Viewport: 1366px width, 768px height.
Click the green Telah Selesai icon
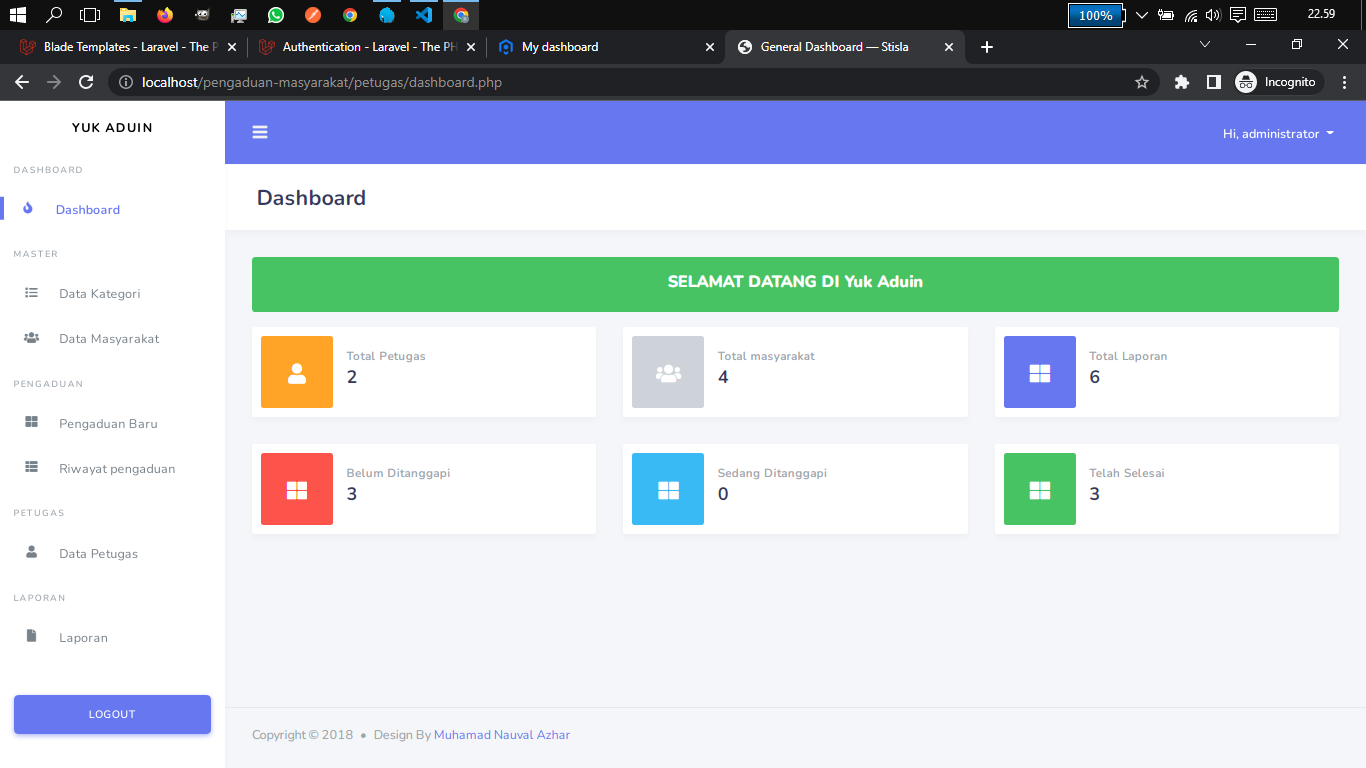[1039, 489]
